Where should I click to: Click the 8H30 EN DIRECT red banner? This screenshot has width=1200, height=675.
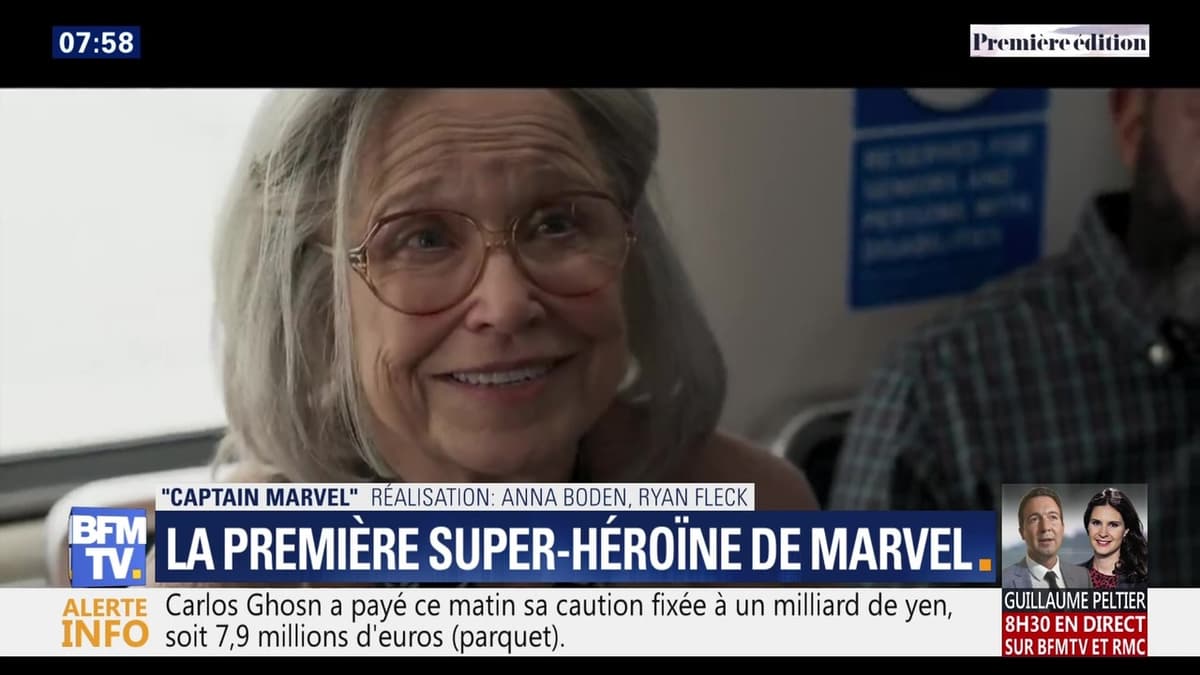(x=1074, y=620)
